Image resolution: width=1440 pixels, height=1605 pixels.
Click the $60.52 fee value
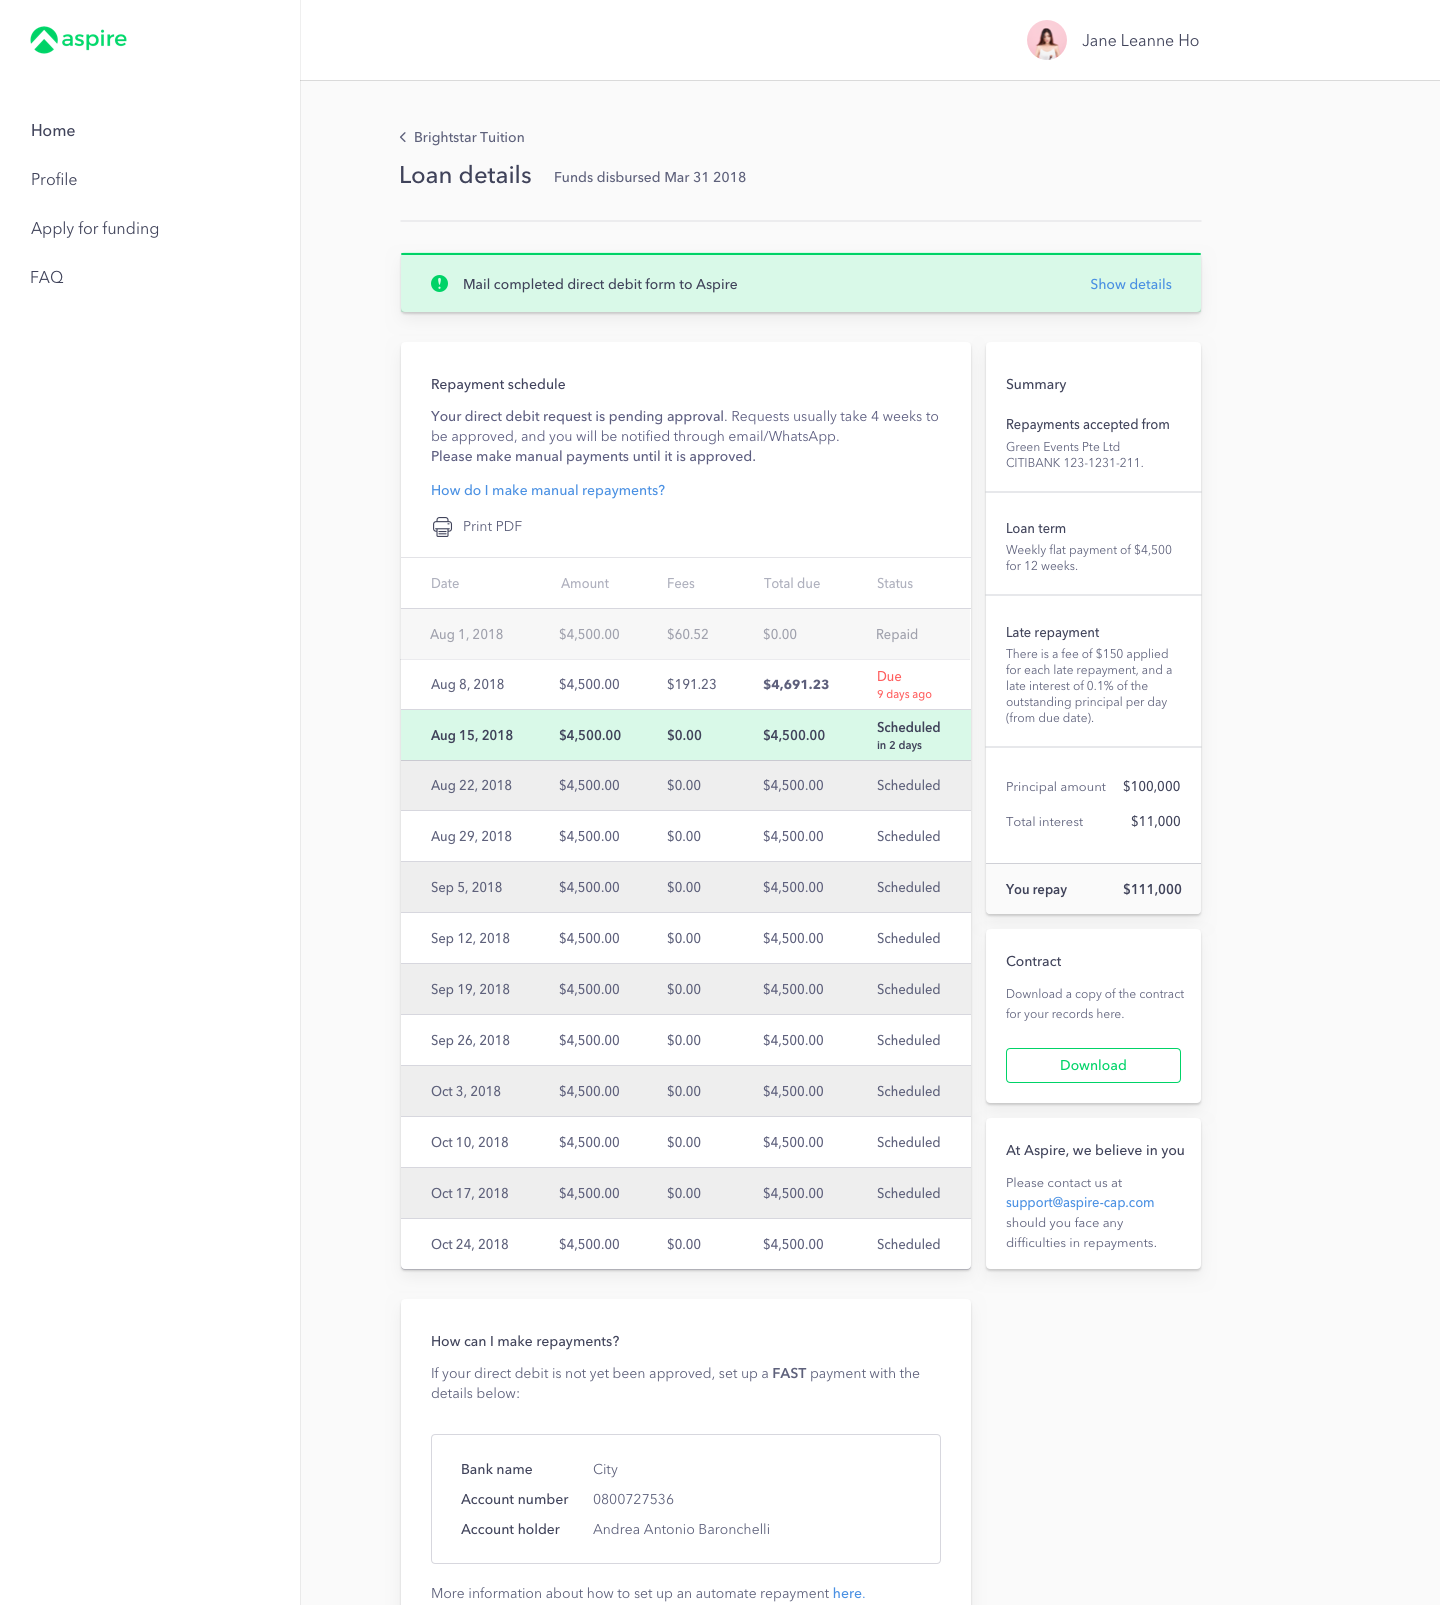point(688,634)
